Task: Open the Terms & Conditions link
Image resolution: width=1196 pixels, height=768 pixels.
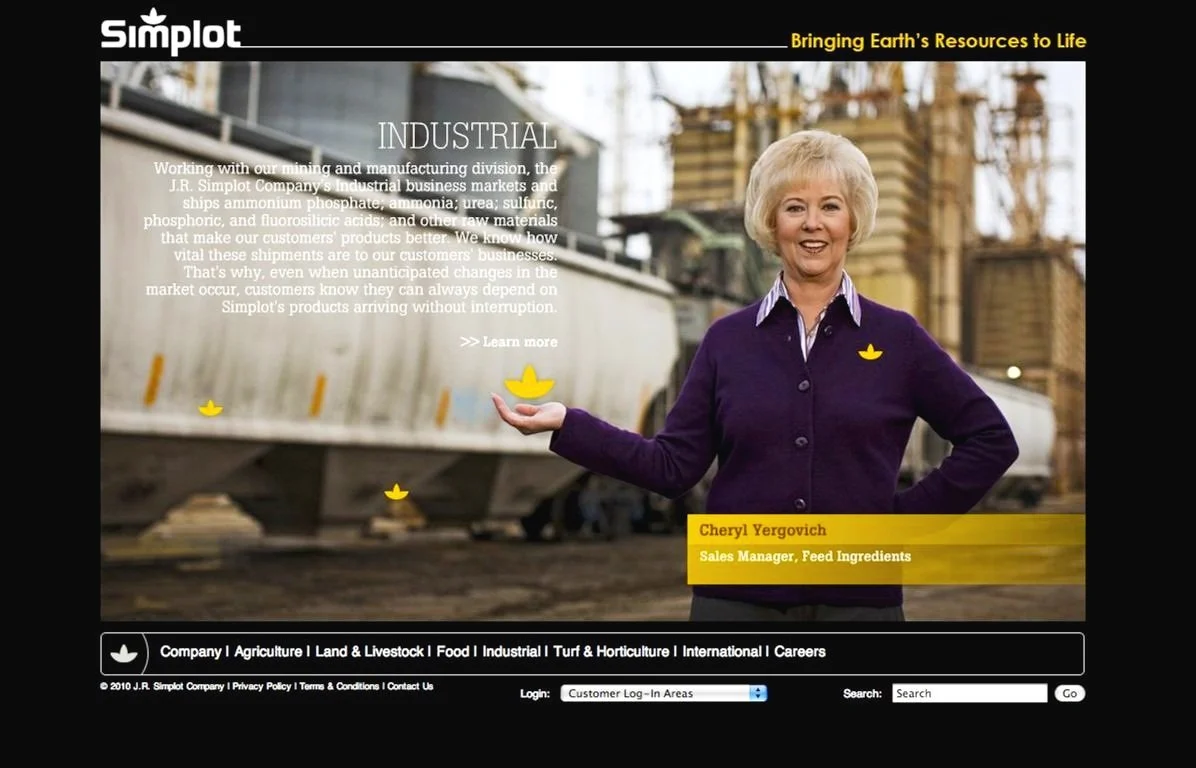Action: [339, 686]
